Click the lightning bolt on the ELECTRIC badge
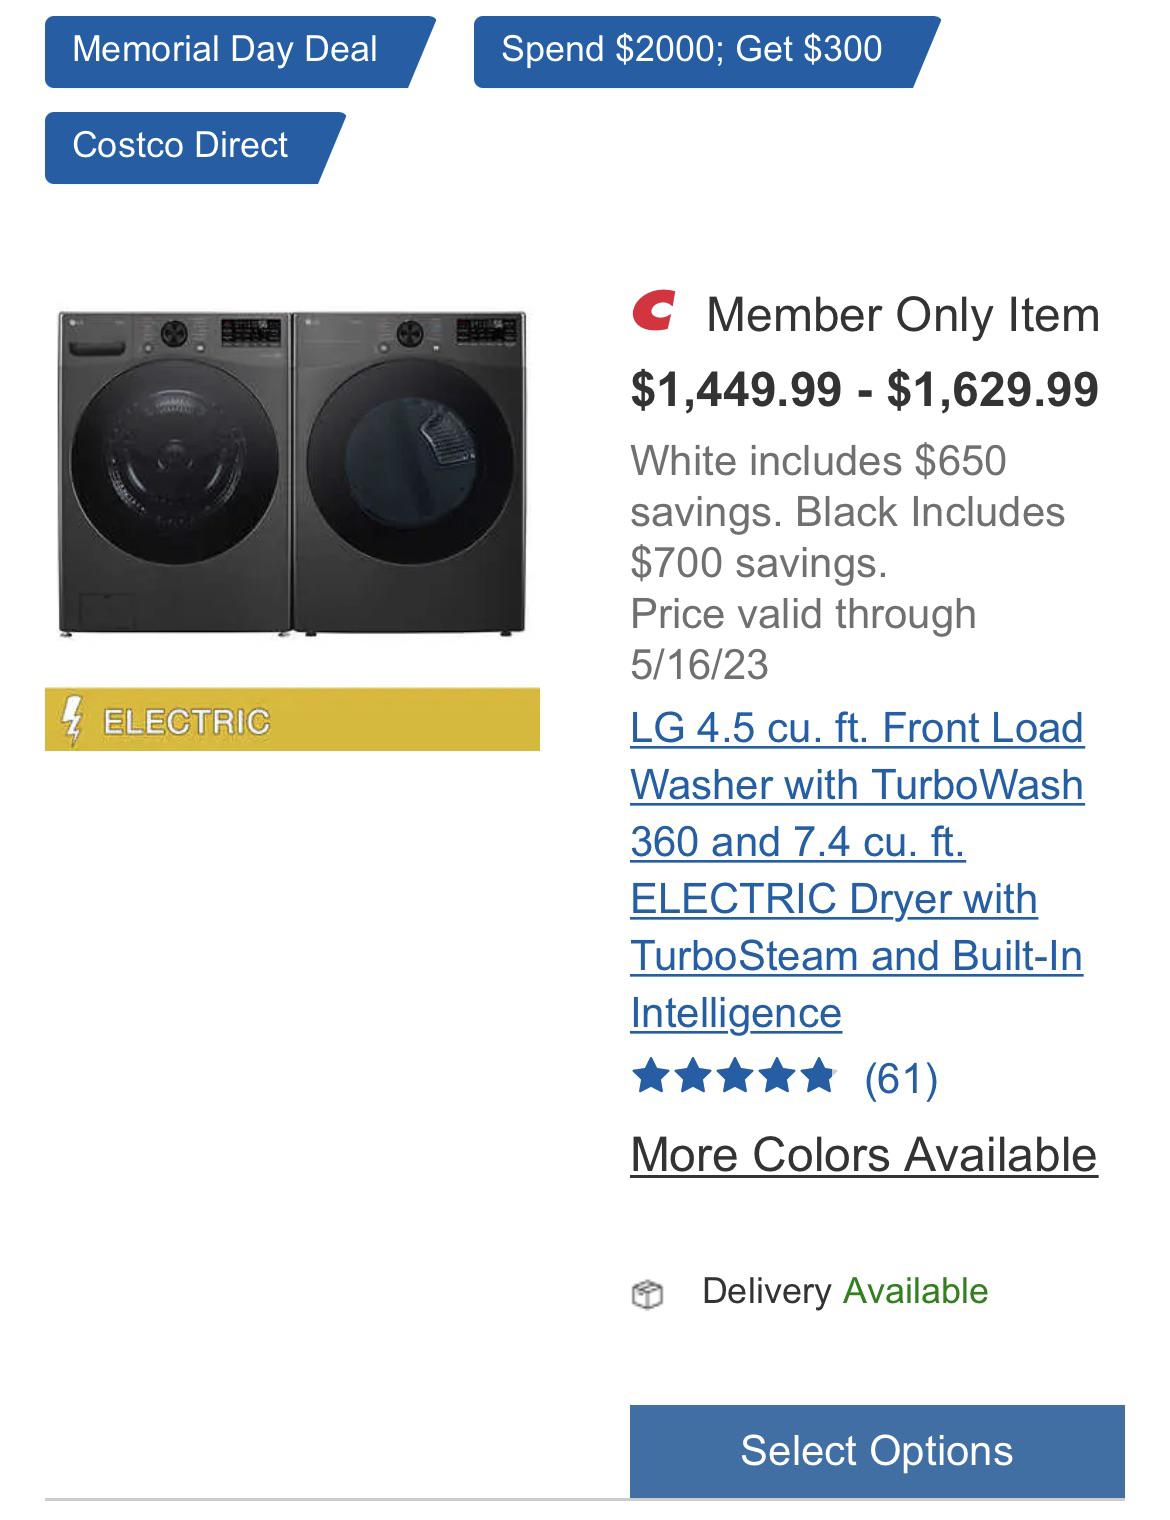The height and width of the screenshot is (1520, 1170). [74, 720]
